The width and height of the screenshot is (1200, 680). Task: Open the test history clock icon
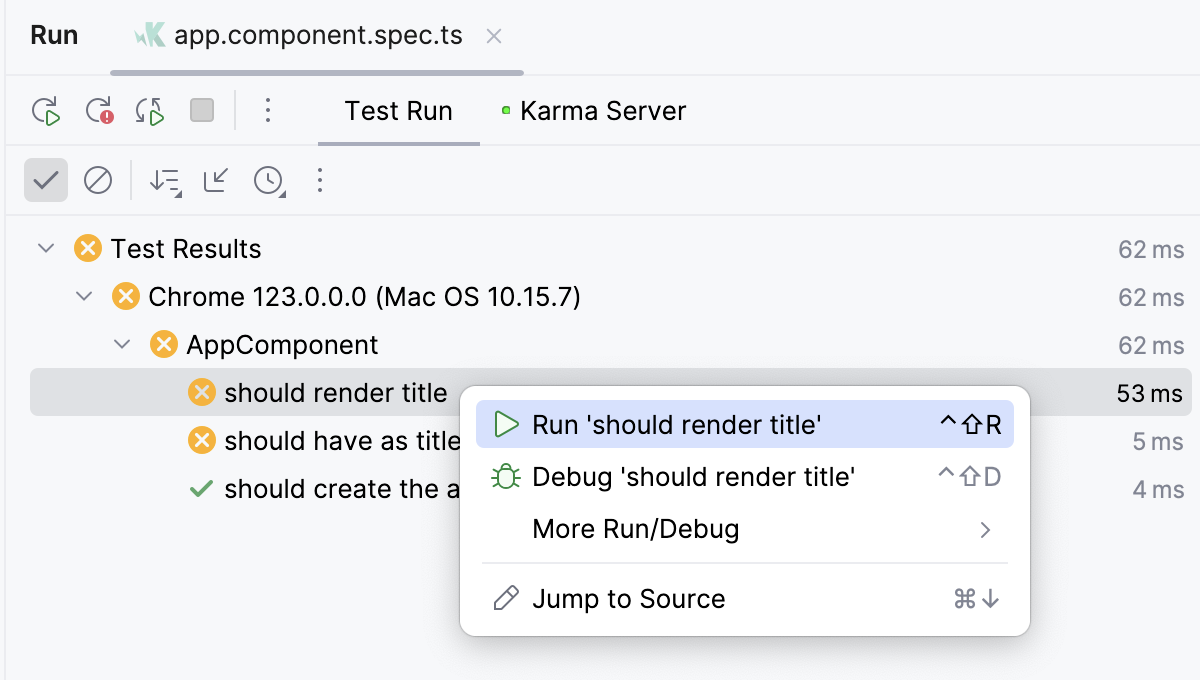269,181
